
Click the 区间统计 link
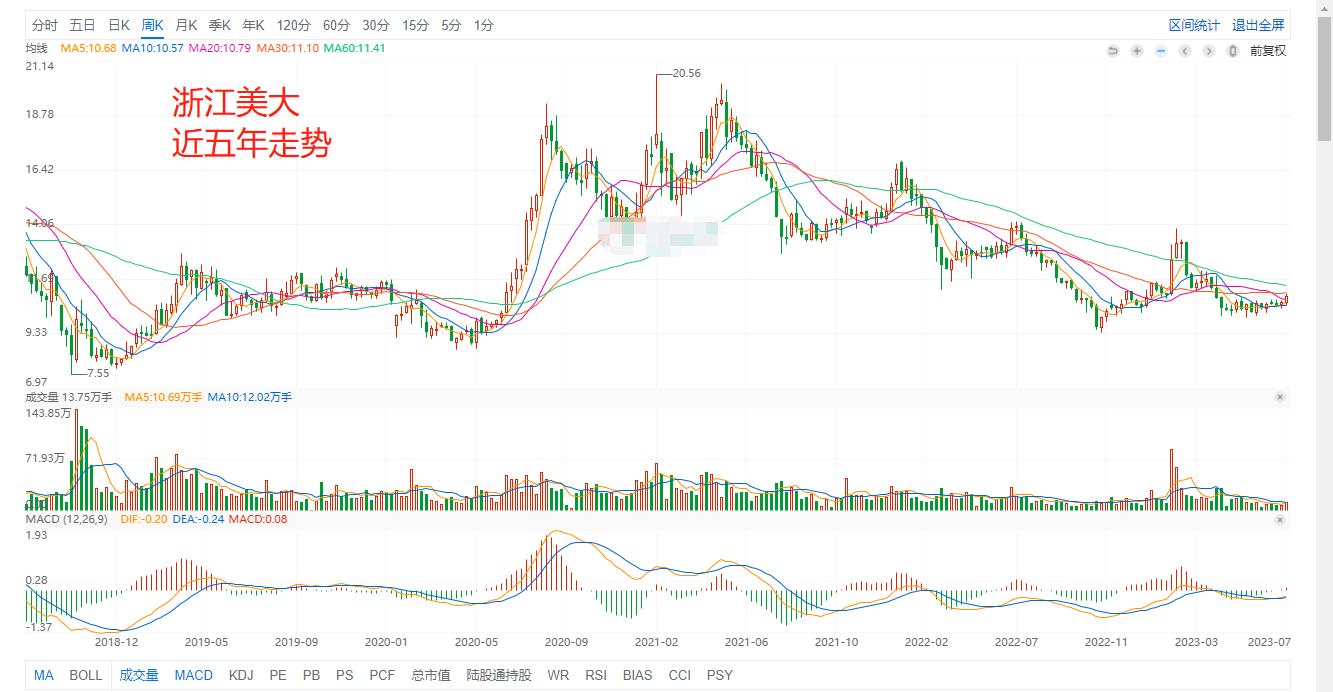pos(1195,25)
